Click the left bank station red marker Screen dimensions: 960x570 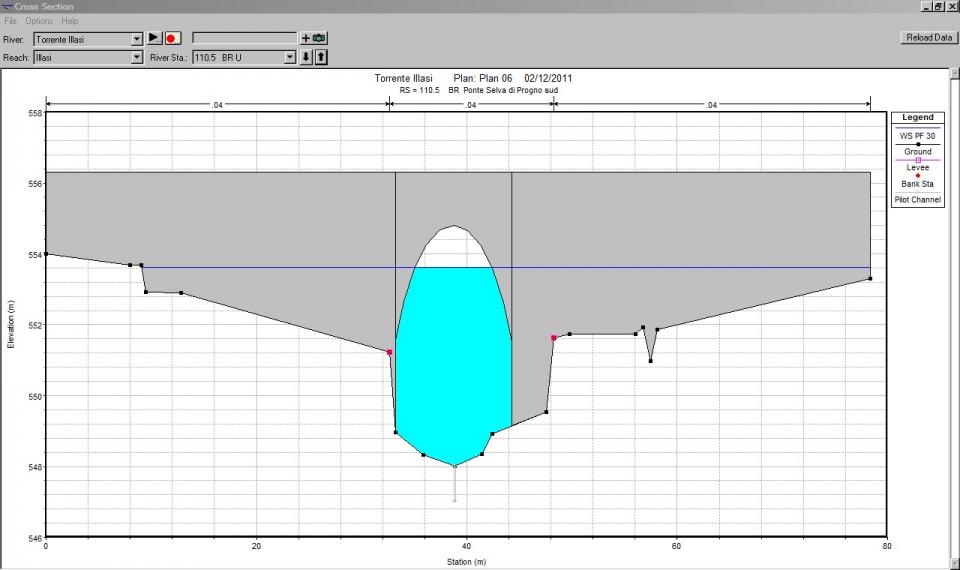389,352
